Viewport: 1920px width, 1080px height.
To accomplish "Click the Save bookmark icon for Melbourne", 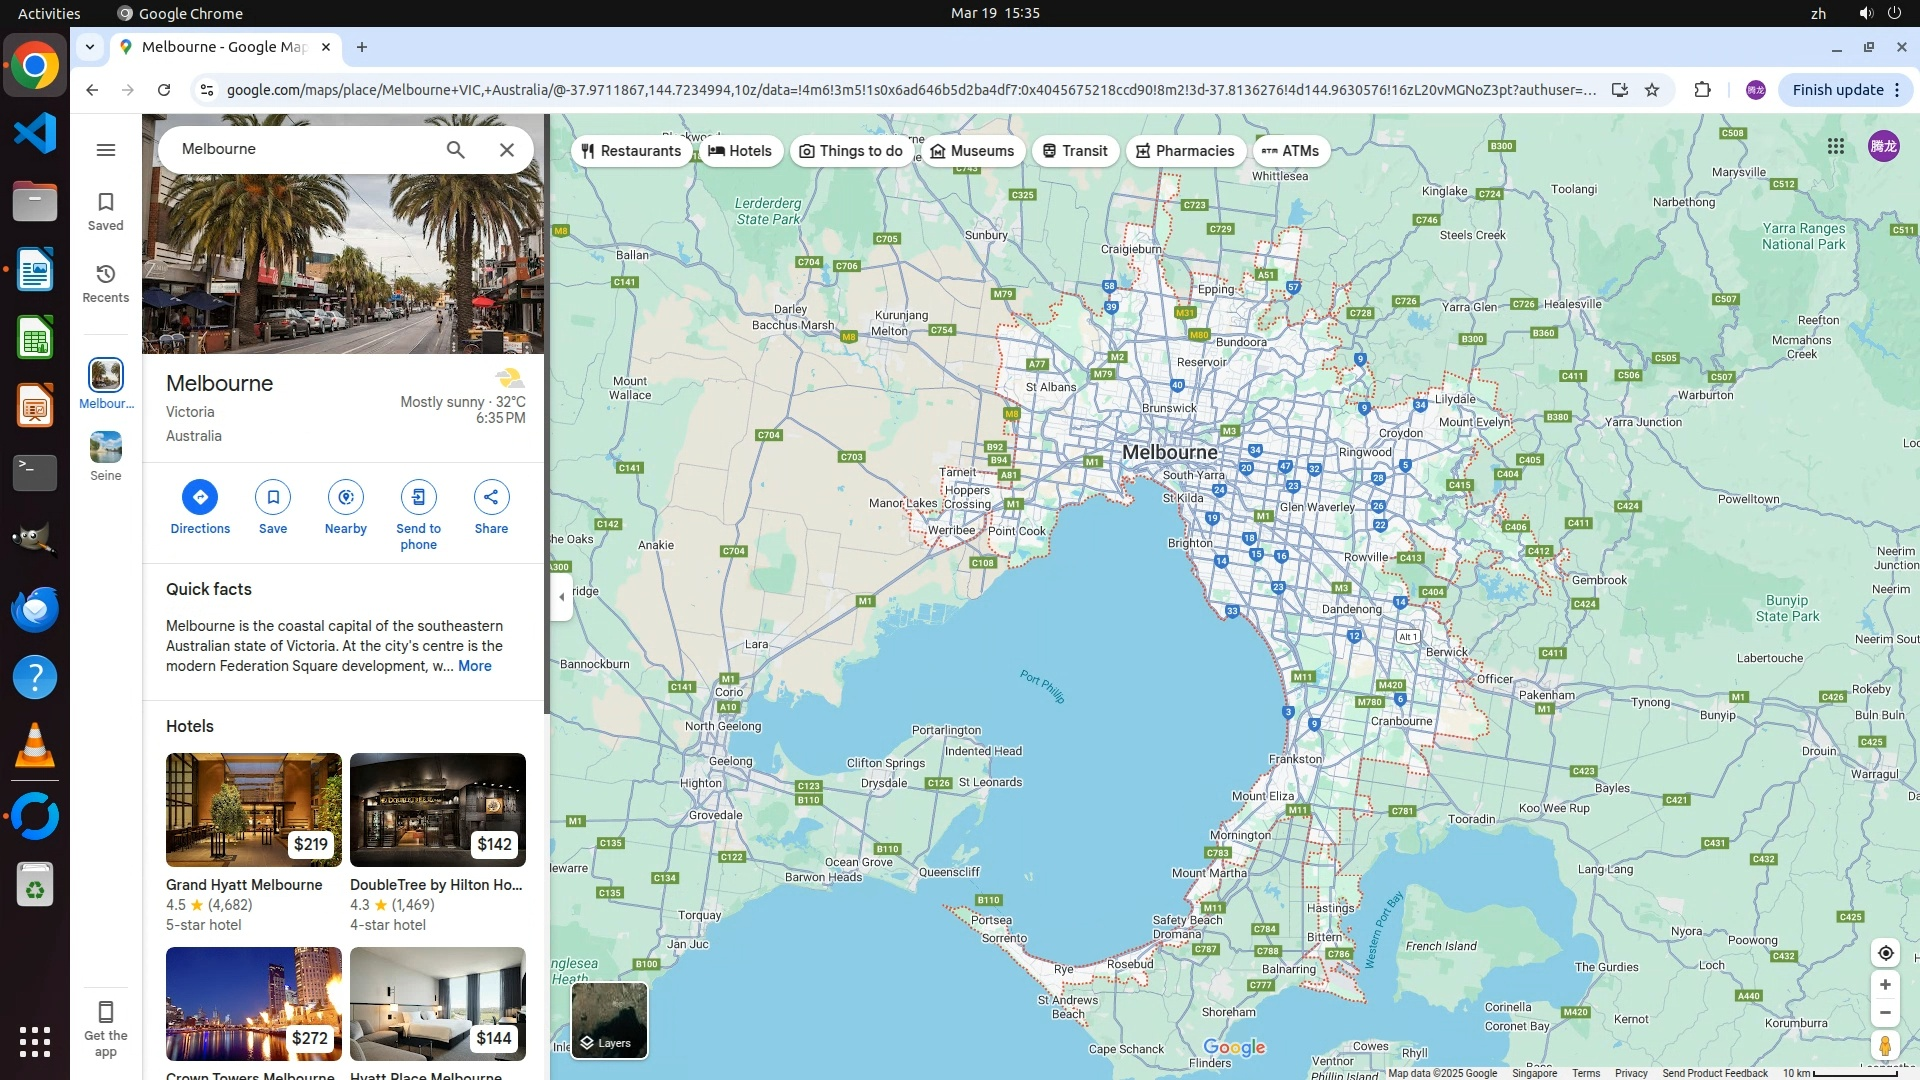I will (273, 497).
